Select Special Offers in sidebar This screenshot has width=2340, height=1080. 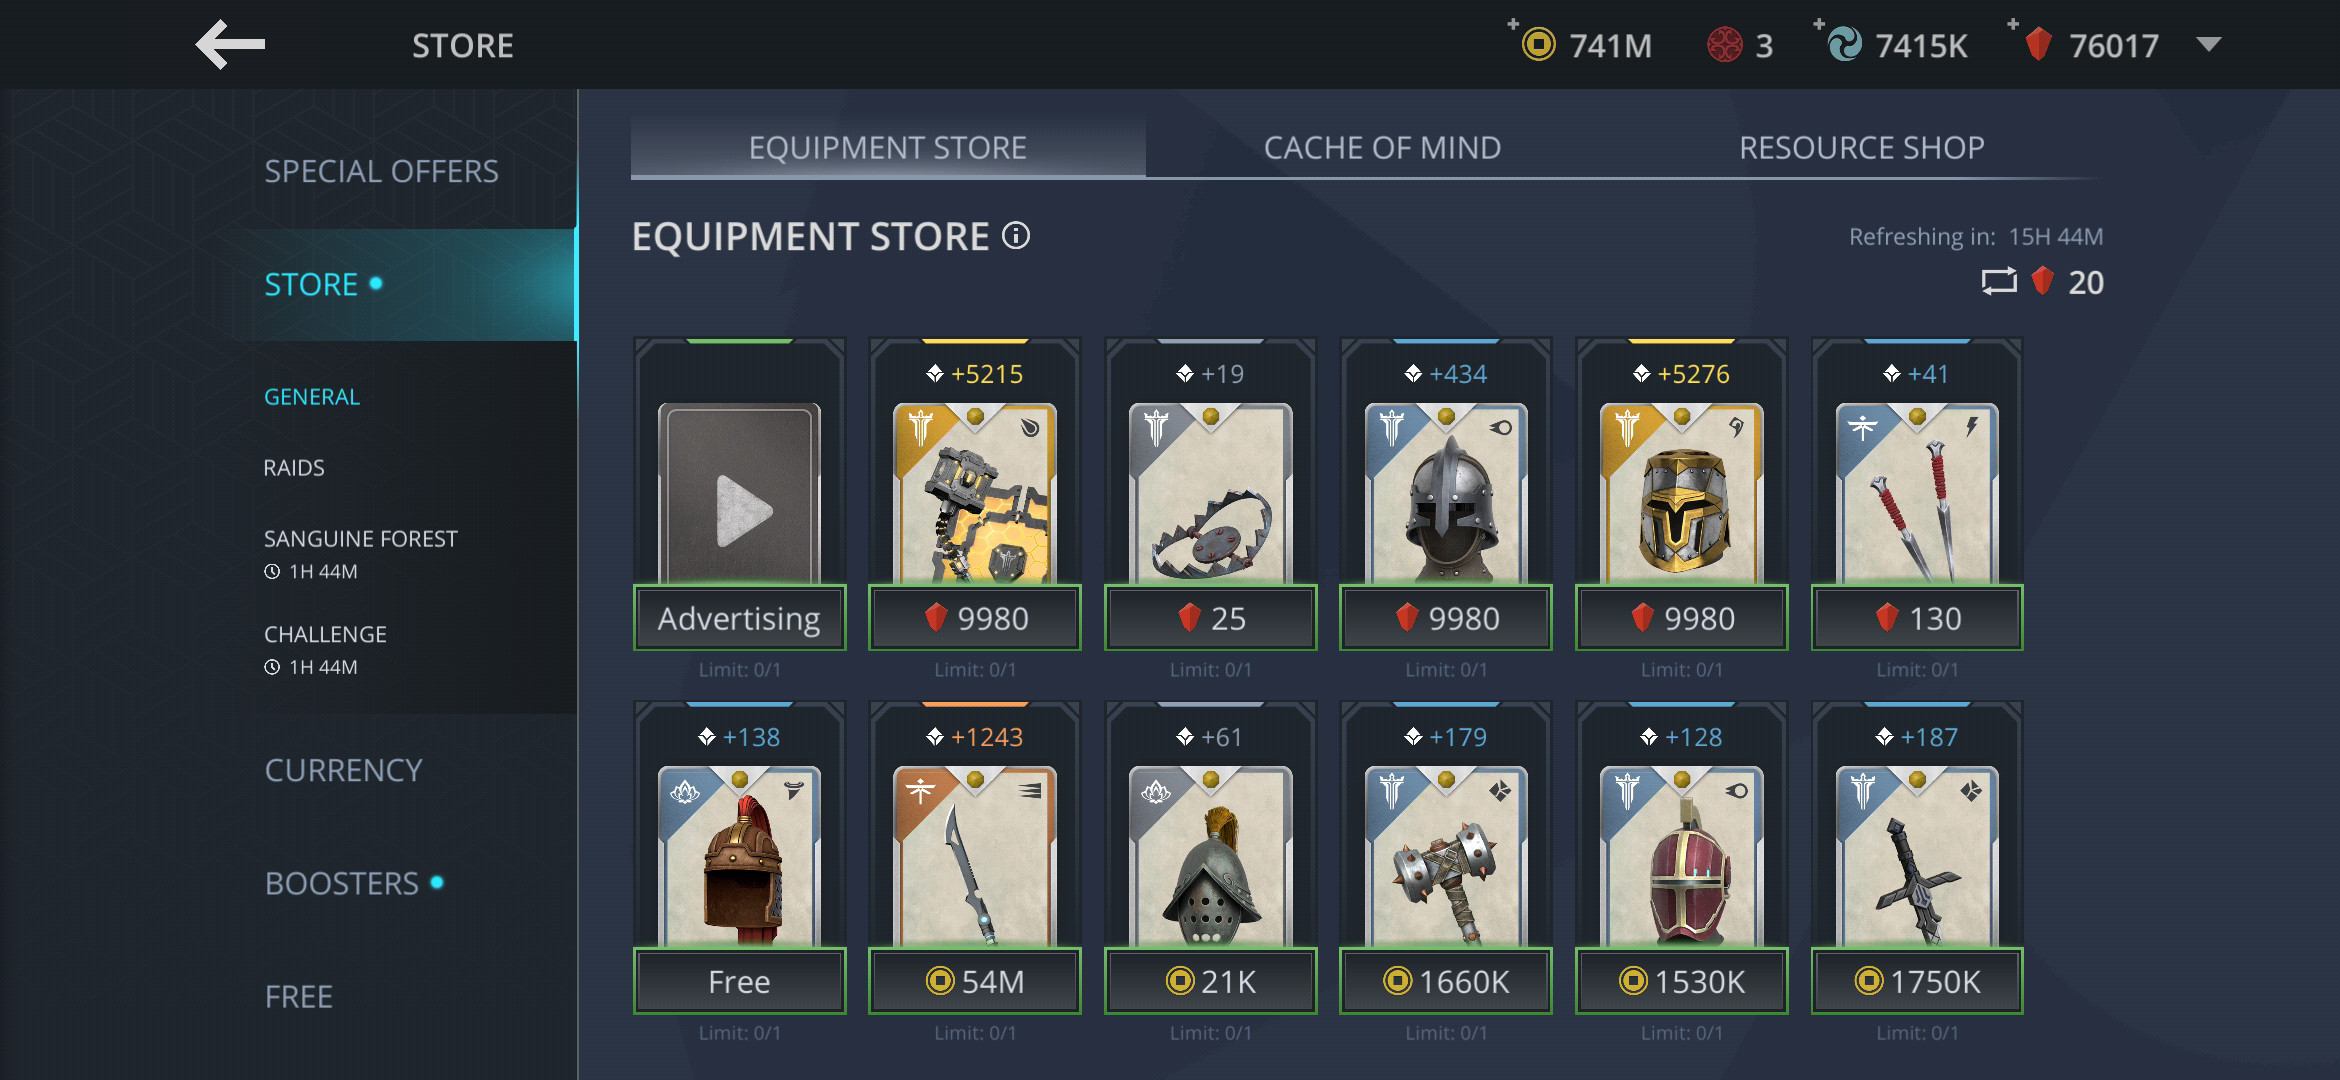pos(381,171)
